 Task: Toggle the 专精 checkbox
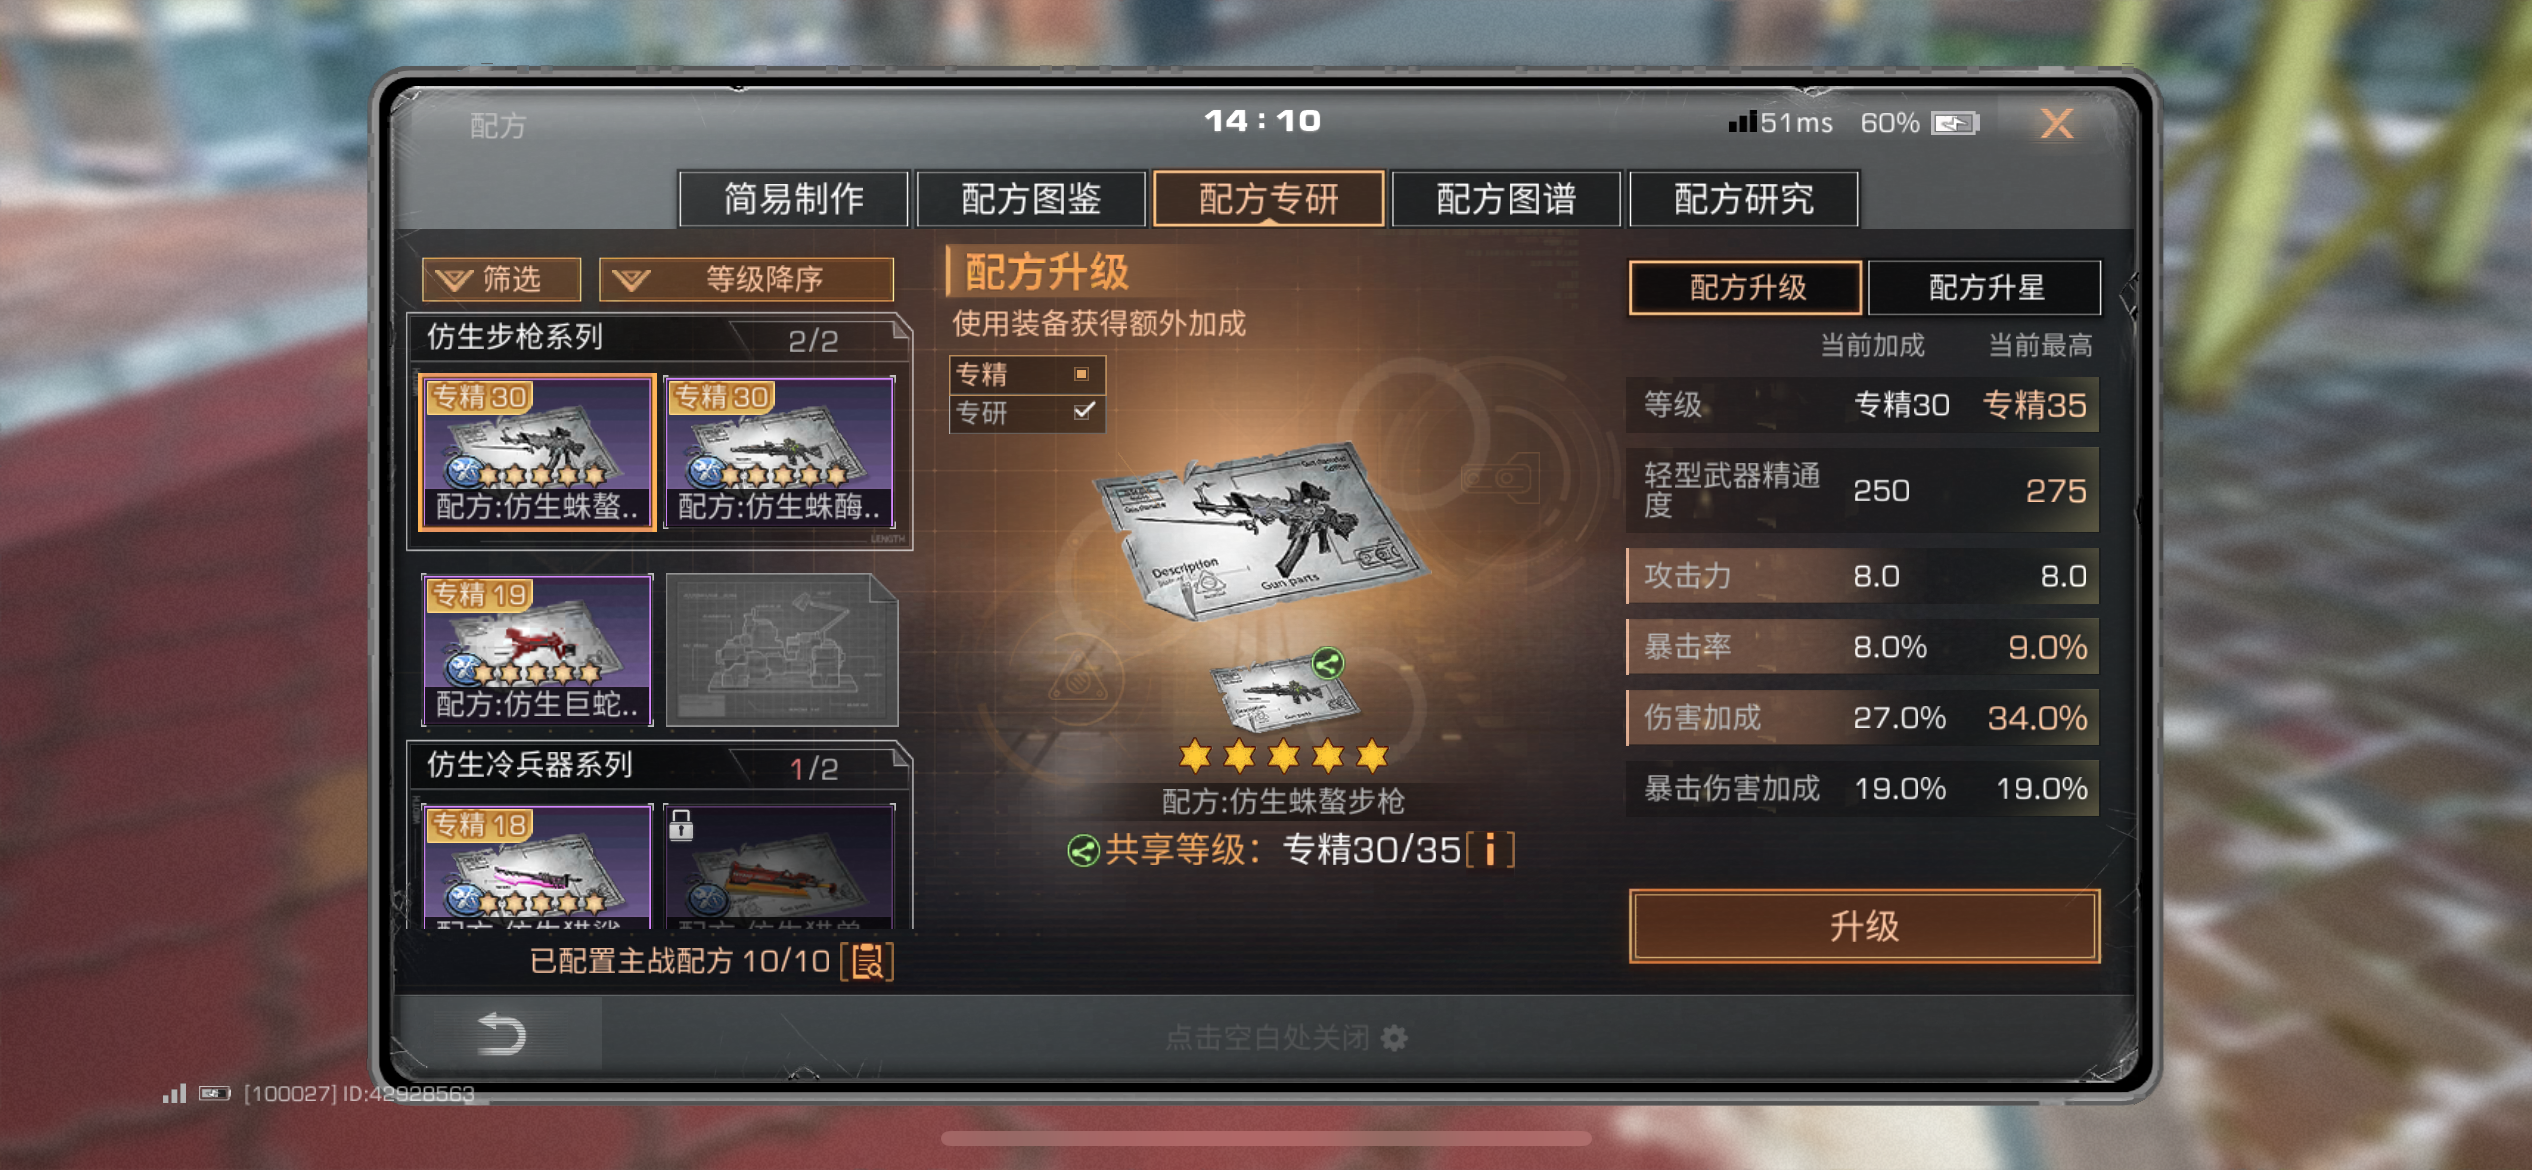point(1081,374)
